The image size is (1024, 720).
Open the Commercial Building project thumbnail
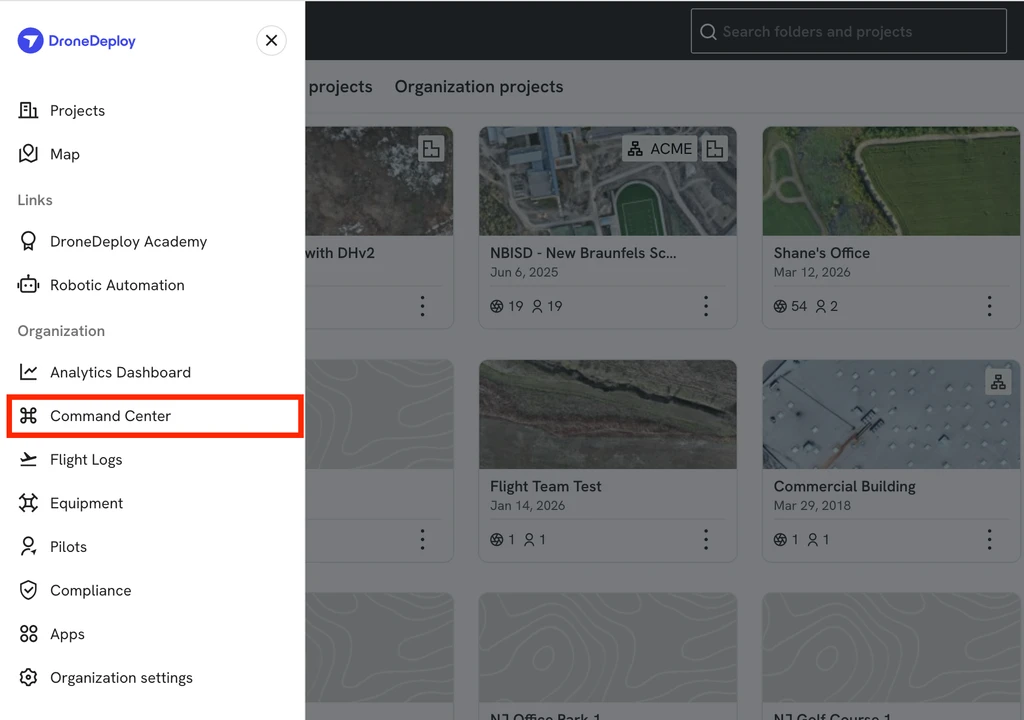891,414
